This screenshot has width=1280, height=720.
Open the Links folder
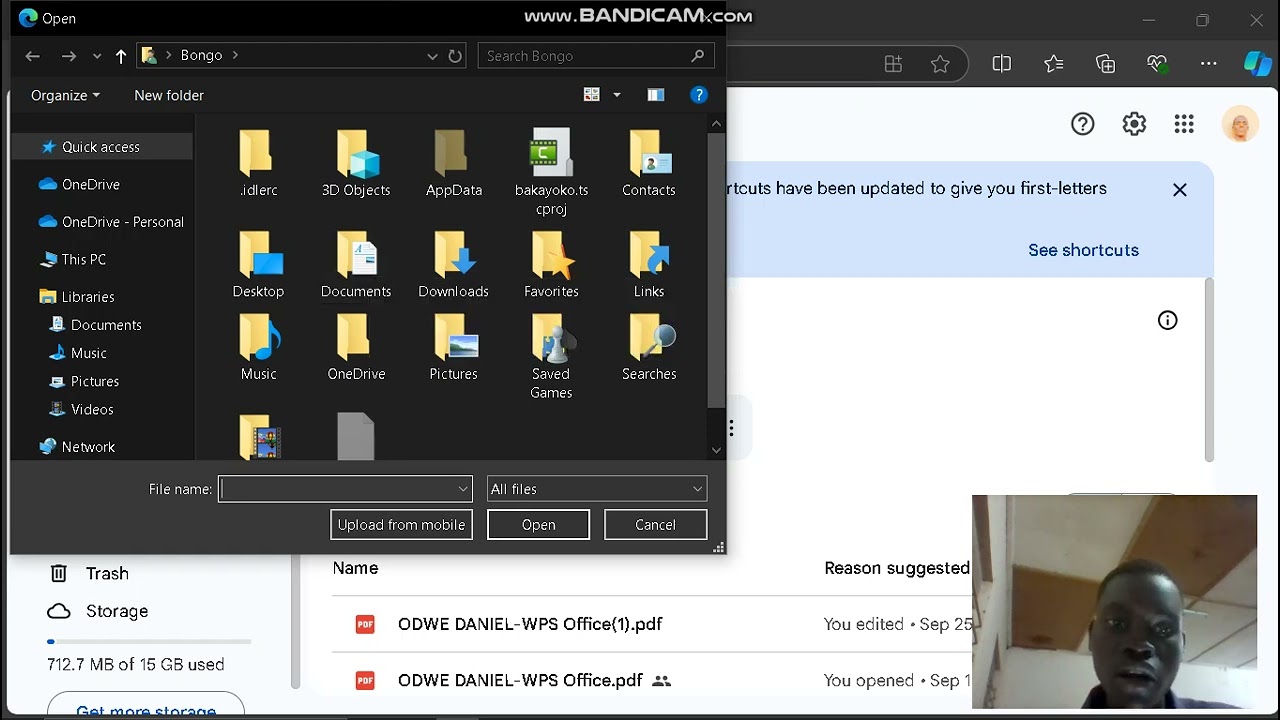[648, 265]
